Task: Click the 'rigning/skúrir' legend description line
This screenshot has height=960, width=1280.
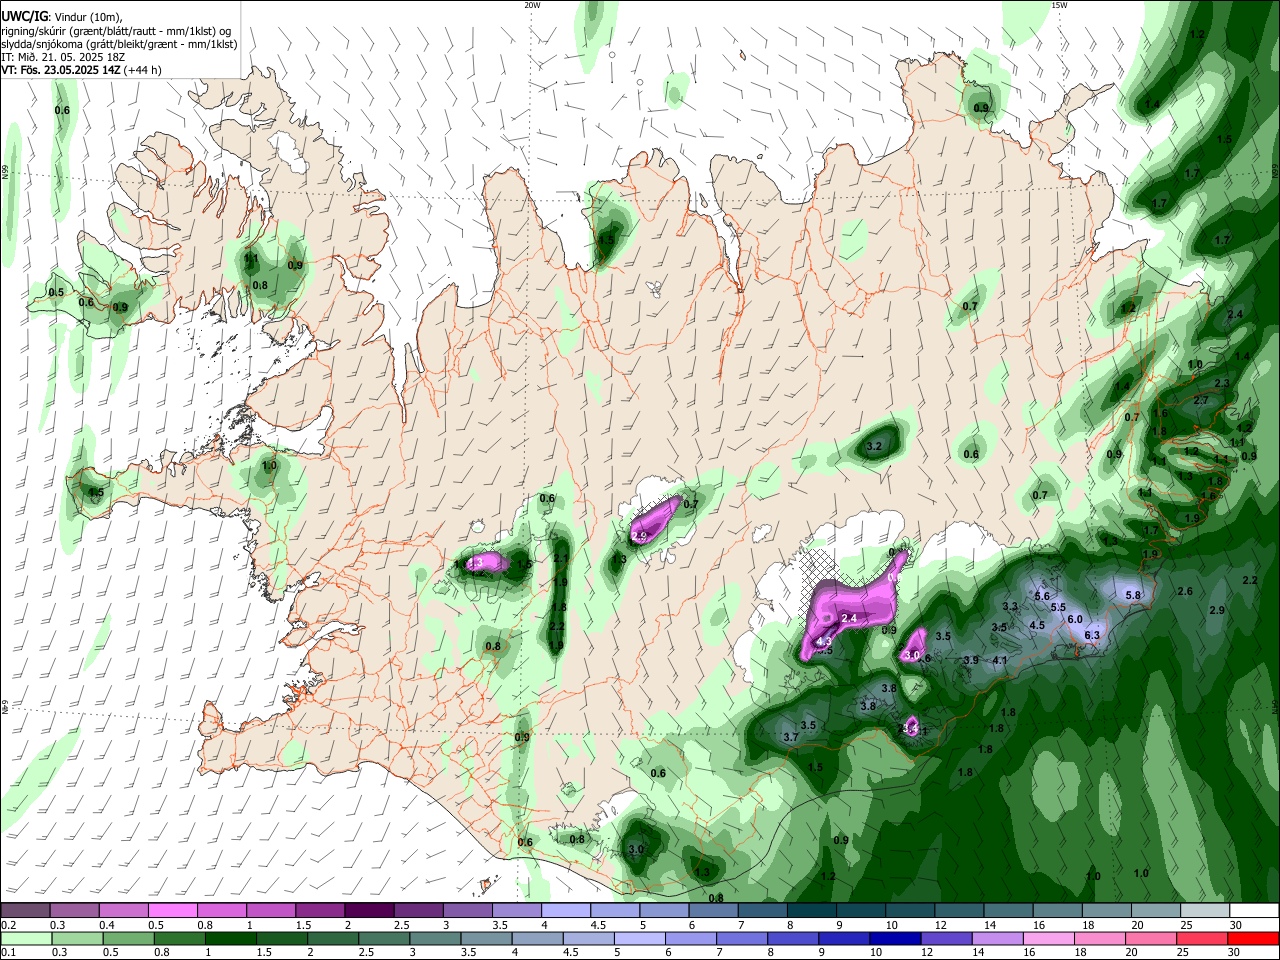Action: pyautogui.click(x=115, y=31)
